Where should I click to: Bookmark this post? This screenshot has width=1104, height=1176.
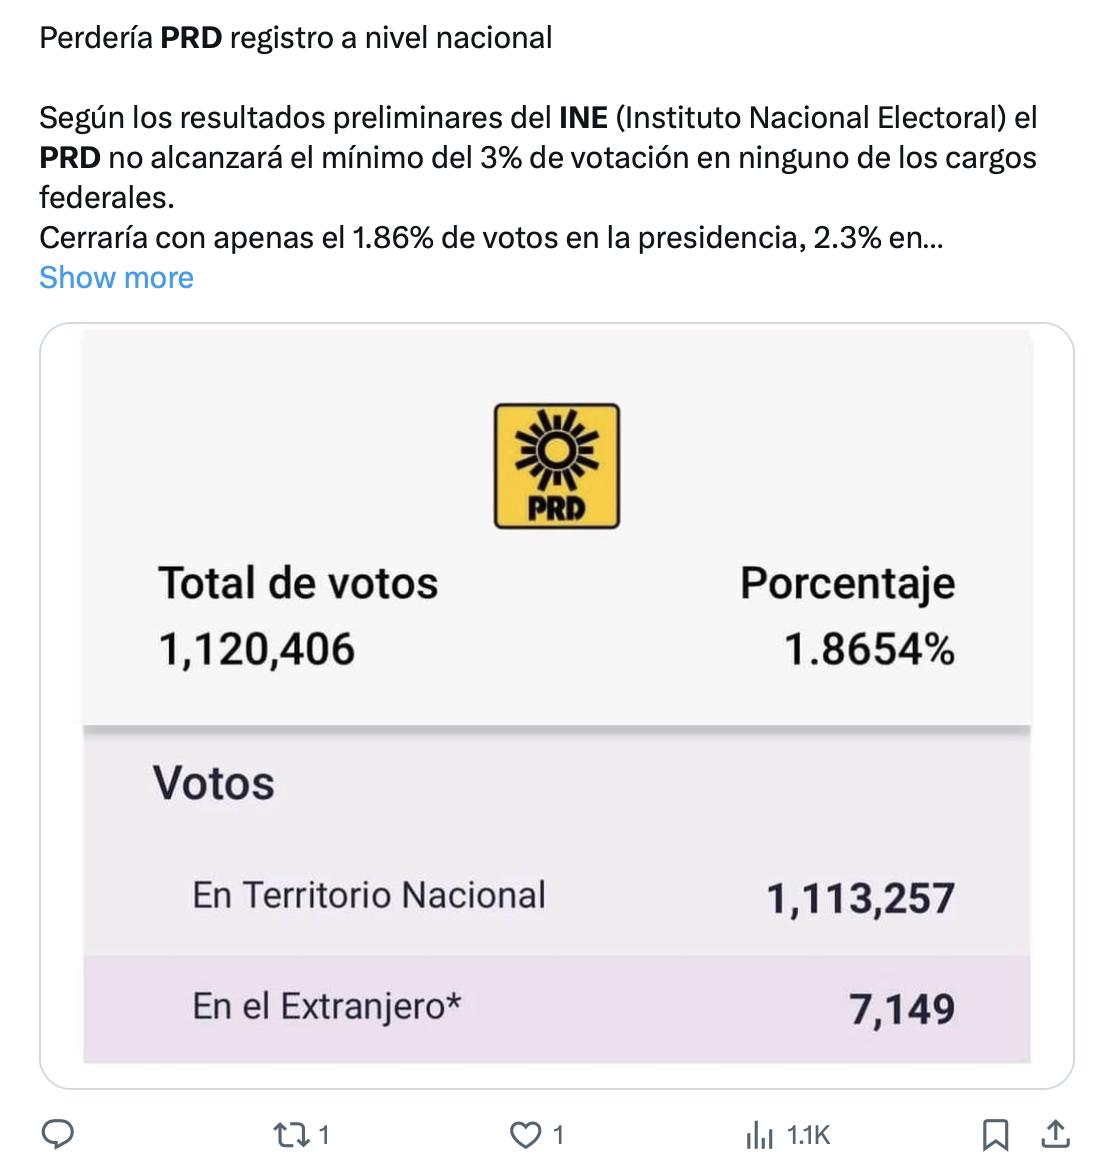994,1134
